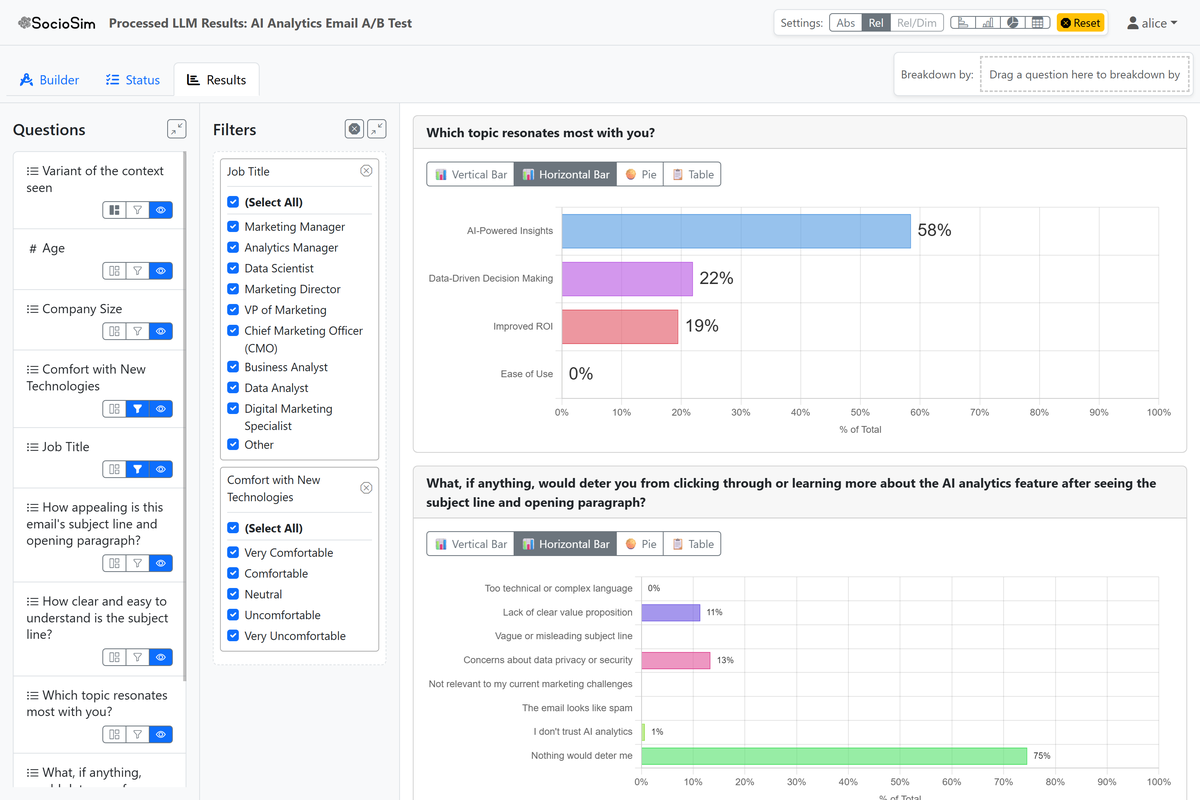Image resolution: width=1200 pixels, height=800 pixels.
Task: Uncheck Very Uncomfortable checkbox
Action: pos(233,636)
